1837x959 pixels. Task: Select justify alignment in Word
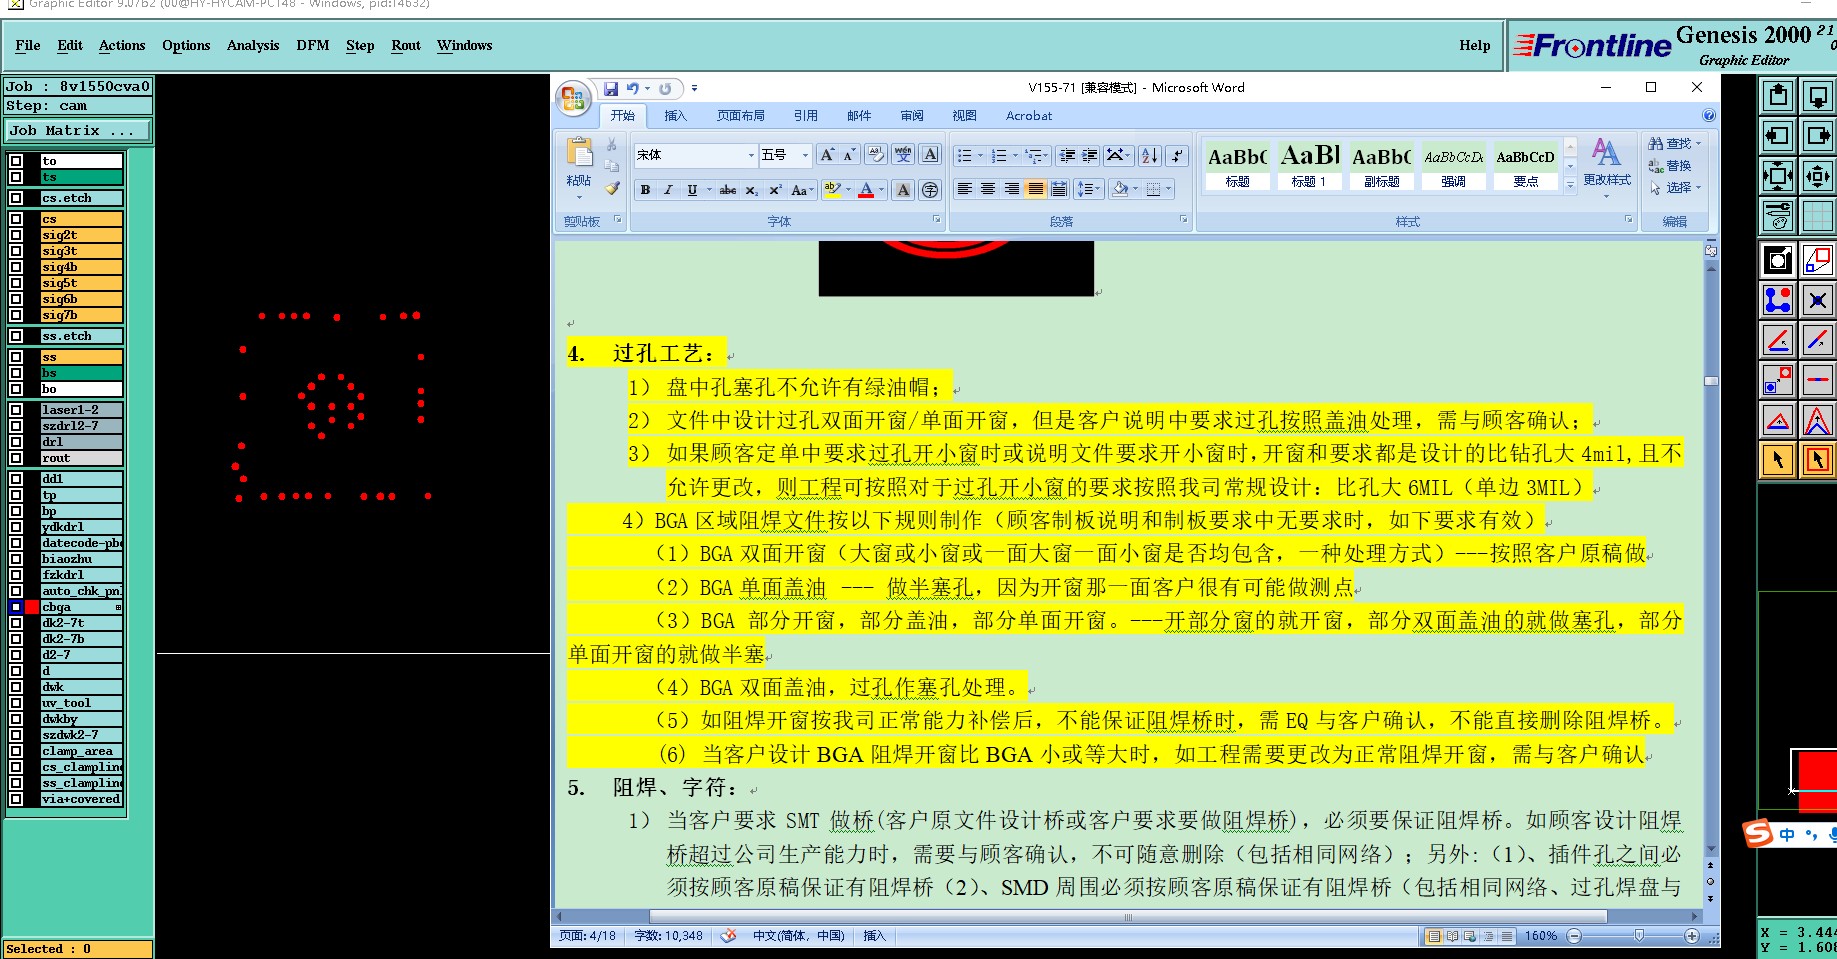(x=1036, y=189)
